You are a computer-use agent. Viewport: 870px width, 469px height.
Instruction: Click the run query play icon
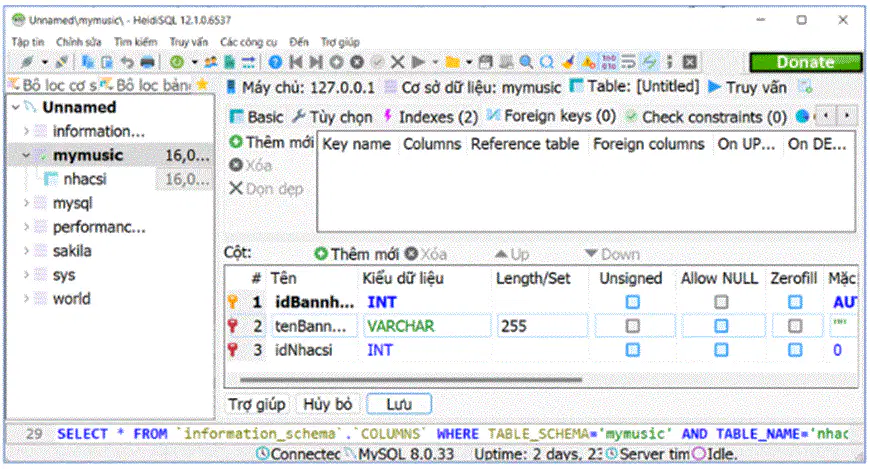pos(418,62)
